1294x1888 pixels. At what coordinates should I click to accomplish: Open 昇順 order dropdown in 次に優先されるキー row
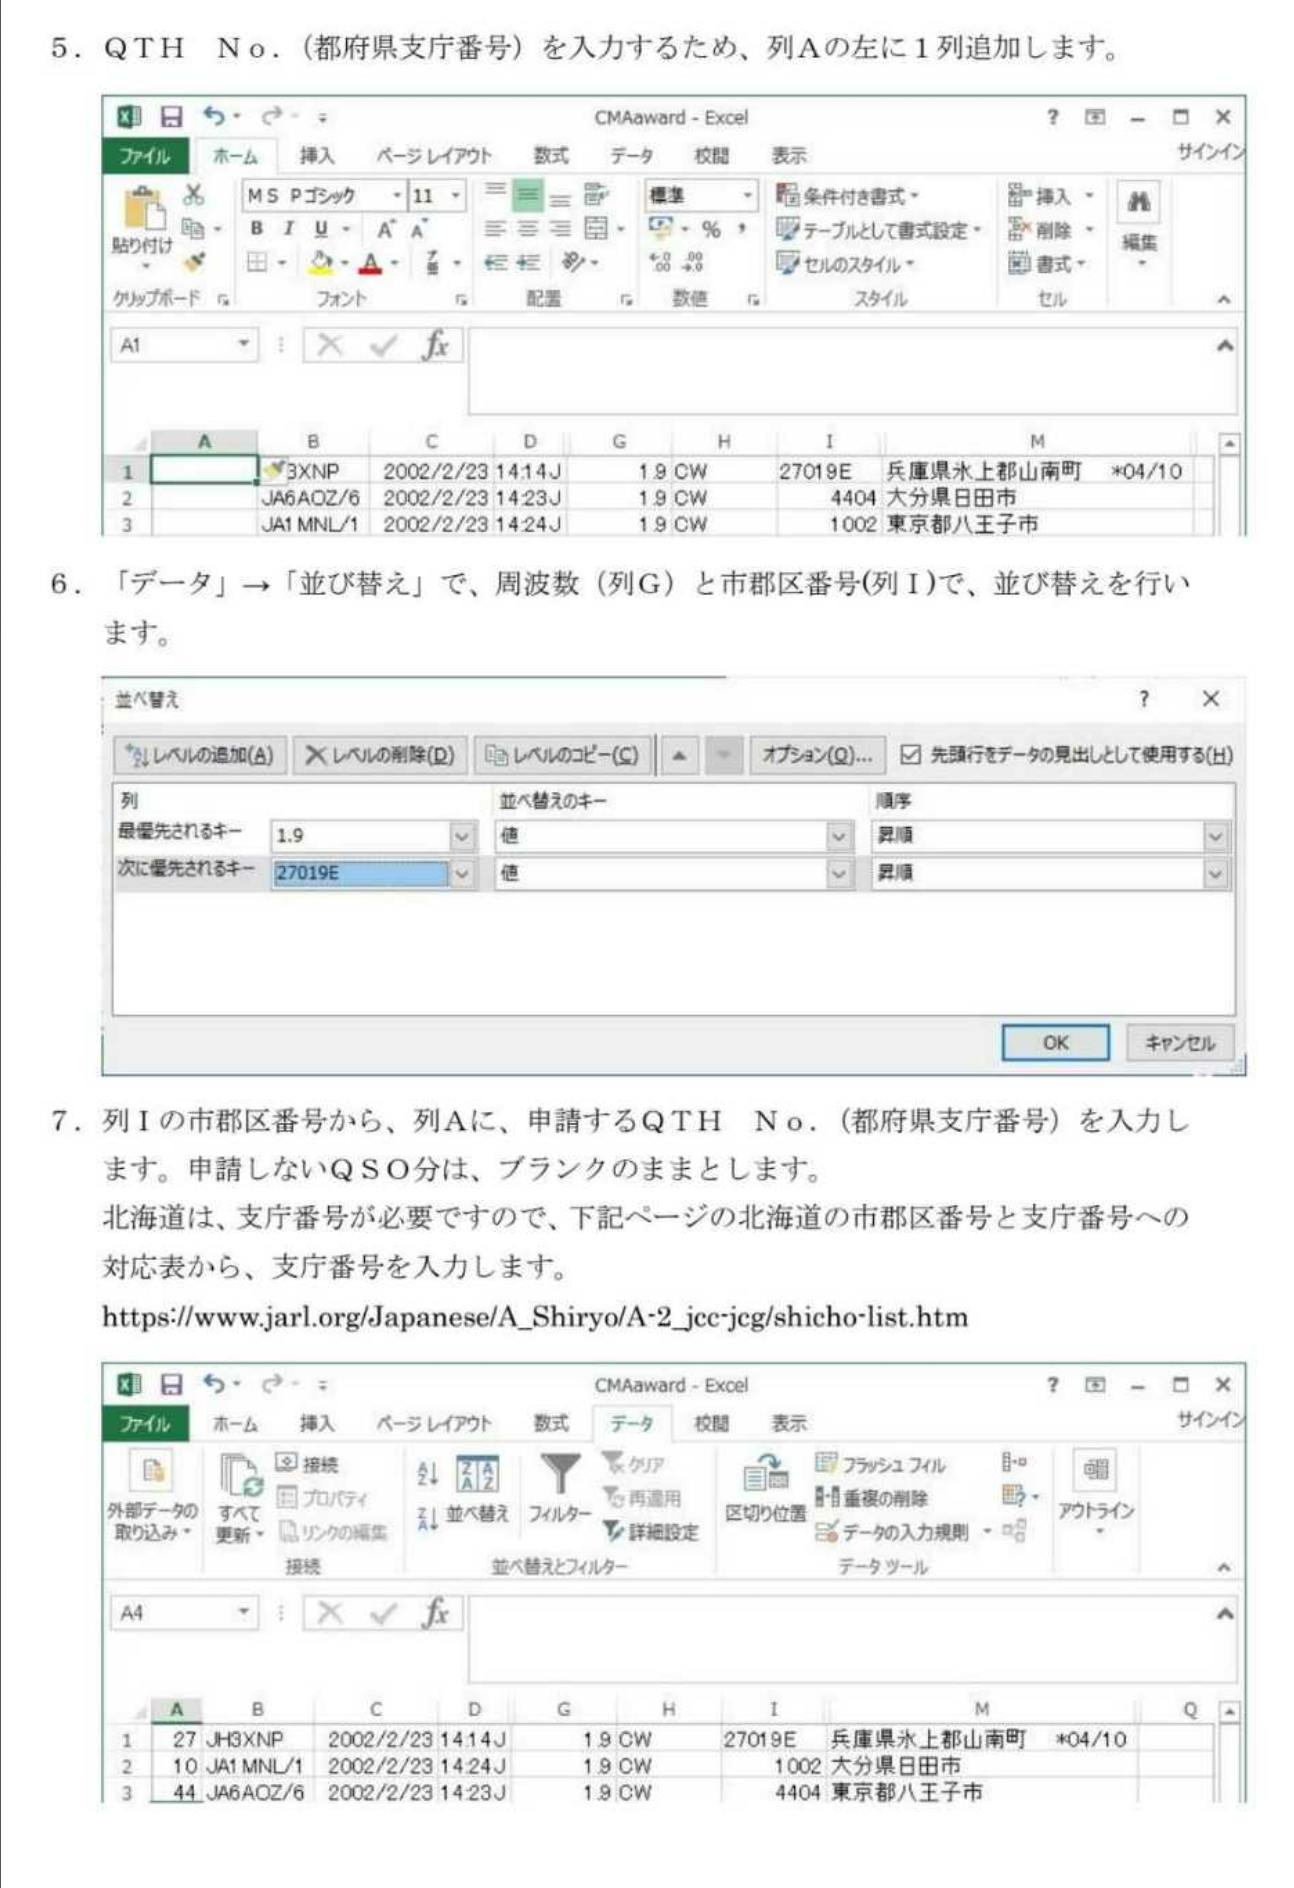[1215, 874]
